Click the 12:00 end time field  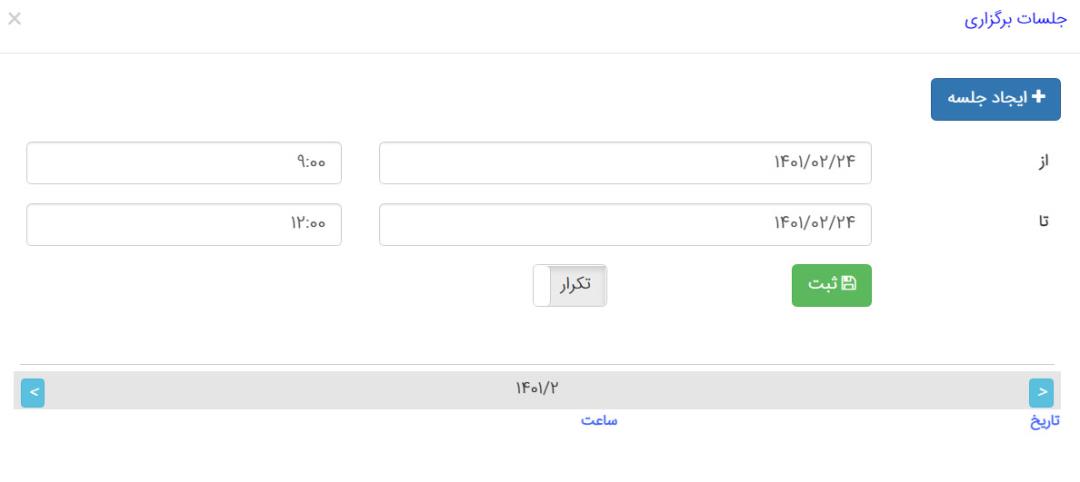[x=184, y=224]
